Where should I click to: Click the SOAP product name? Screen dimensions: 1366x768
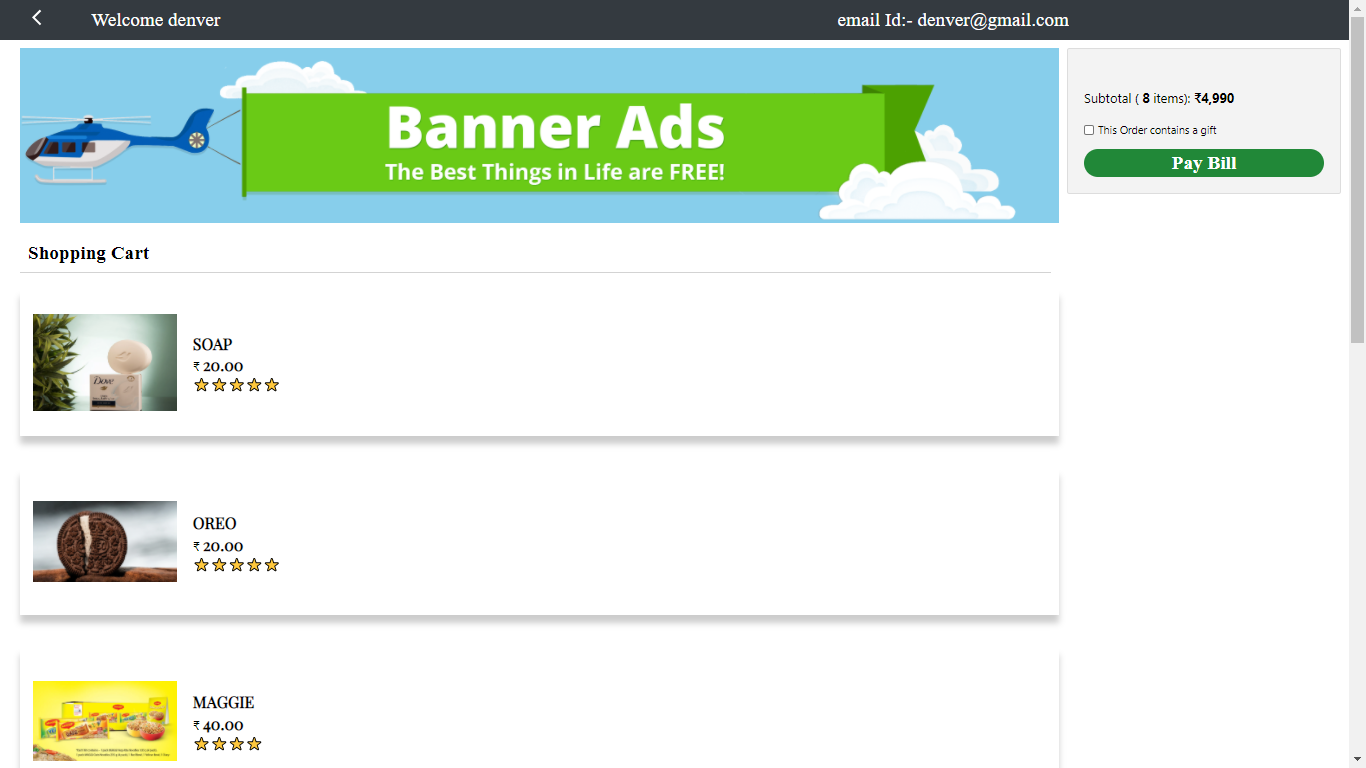[212, 345]
